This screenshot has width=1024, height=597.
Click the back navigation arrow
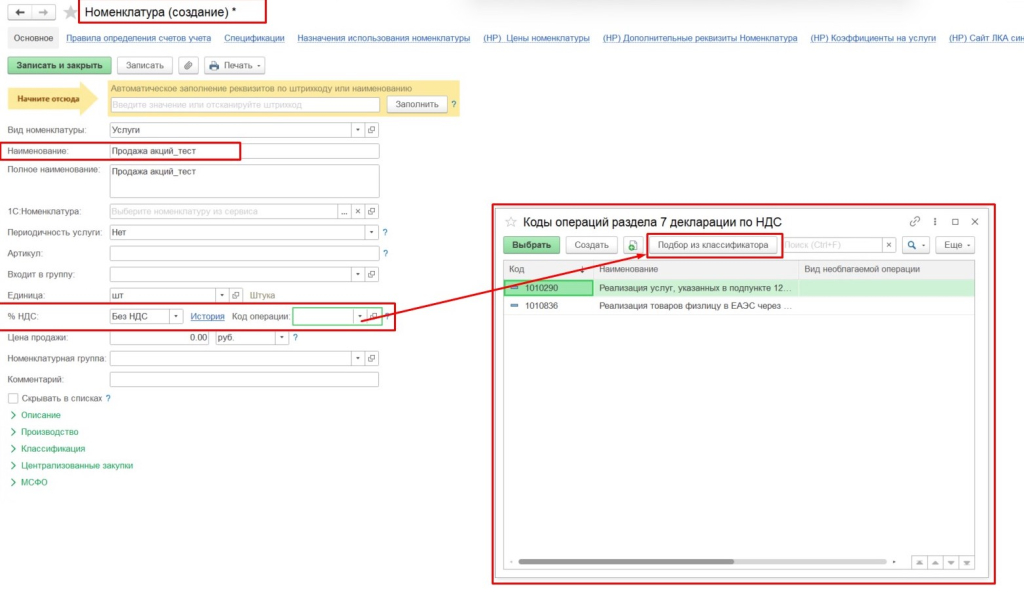(20, 12)
